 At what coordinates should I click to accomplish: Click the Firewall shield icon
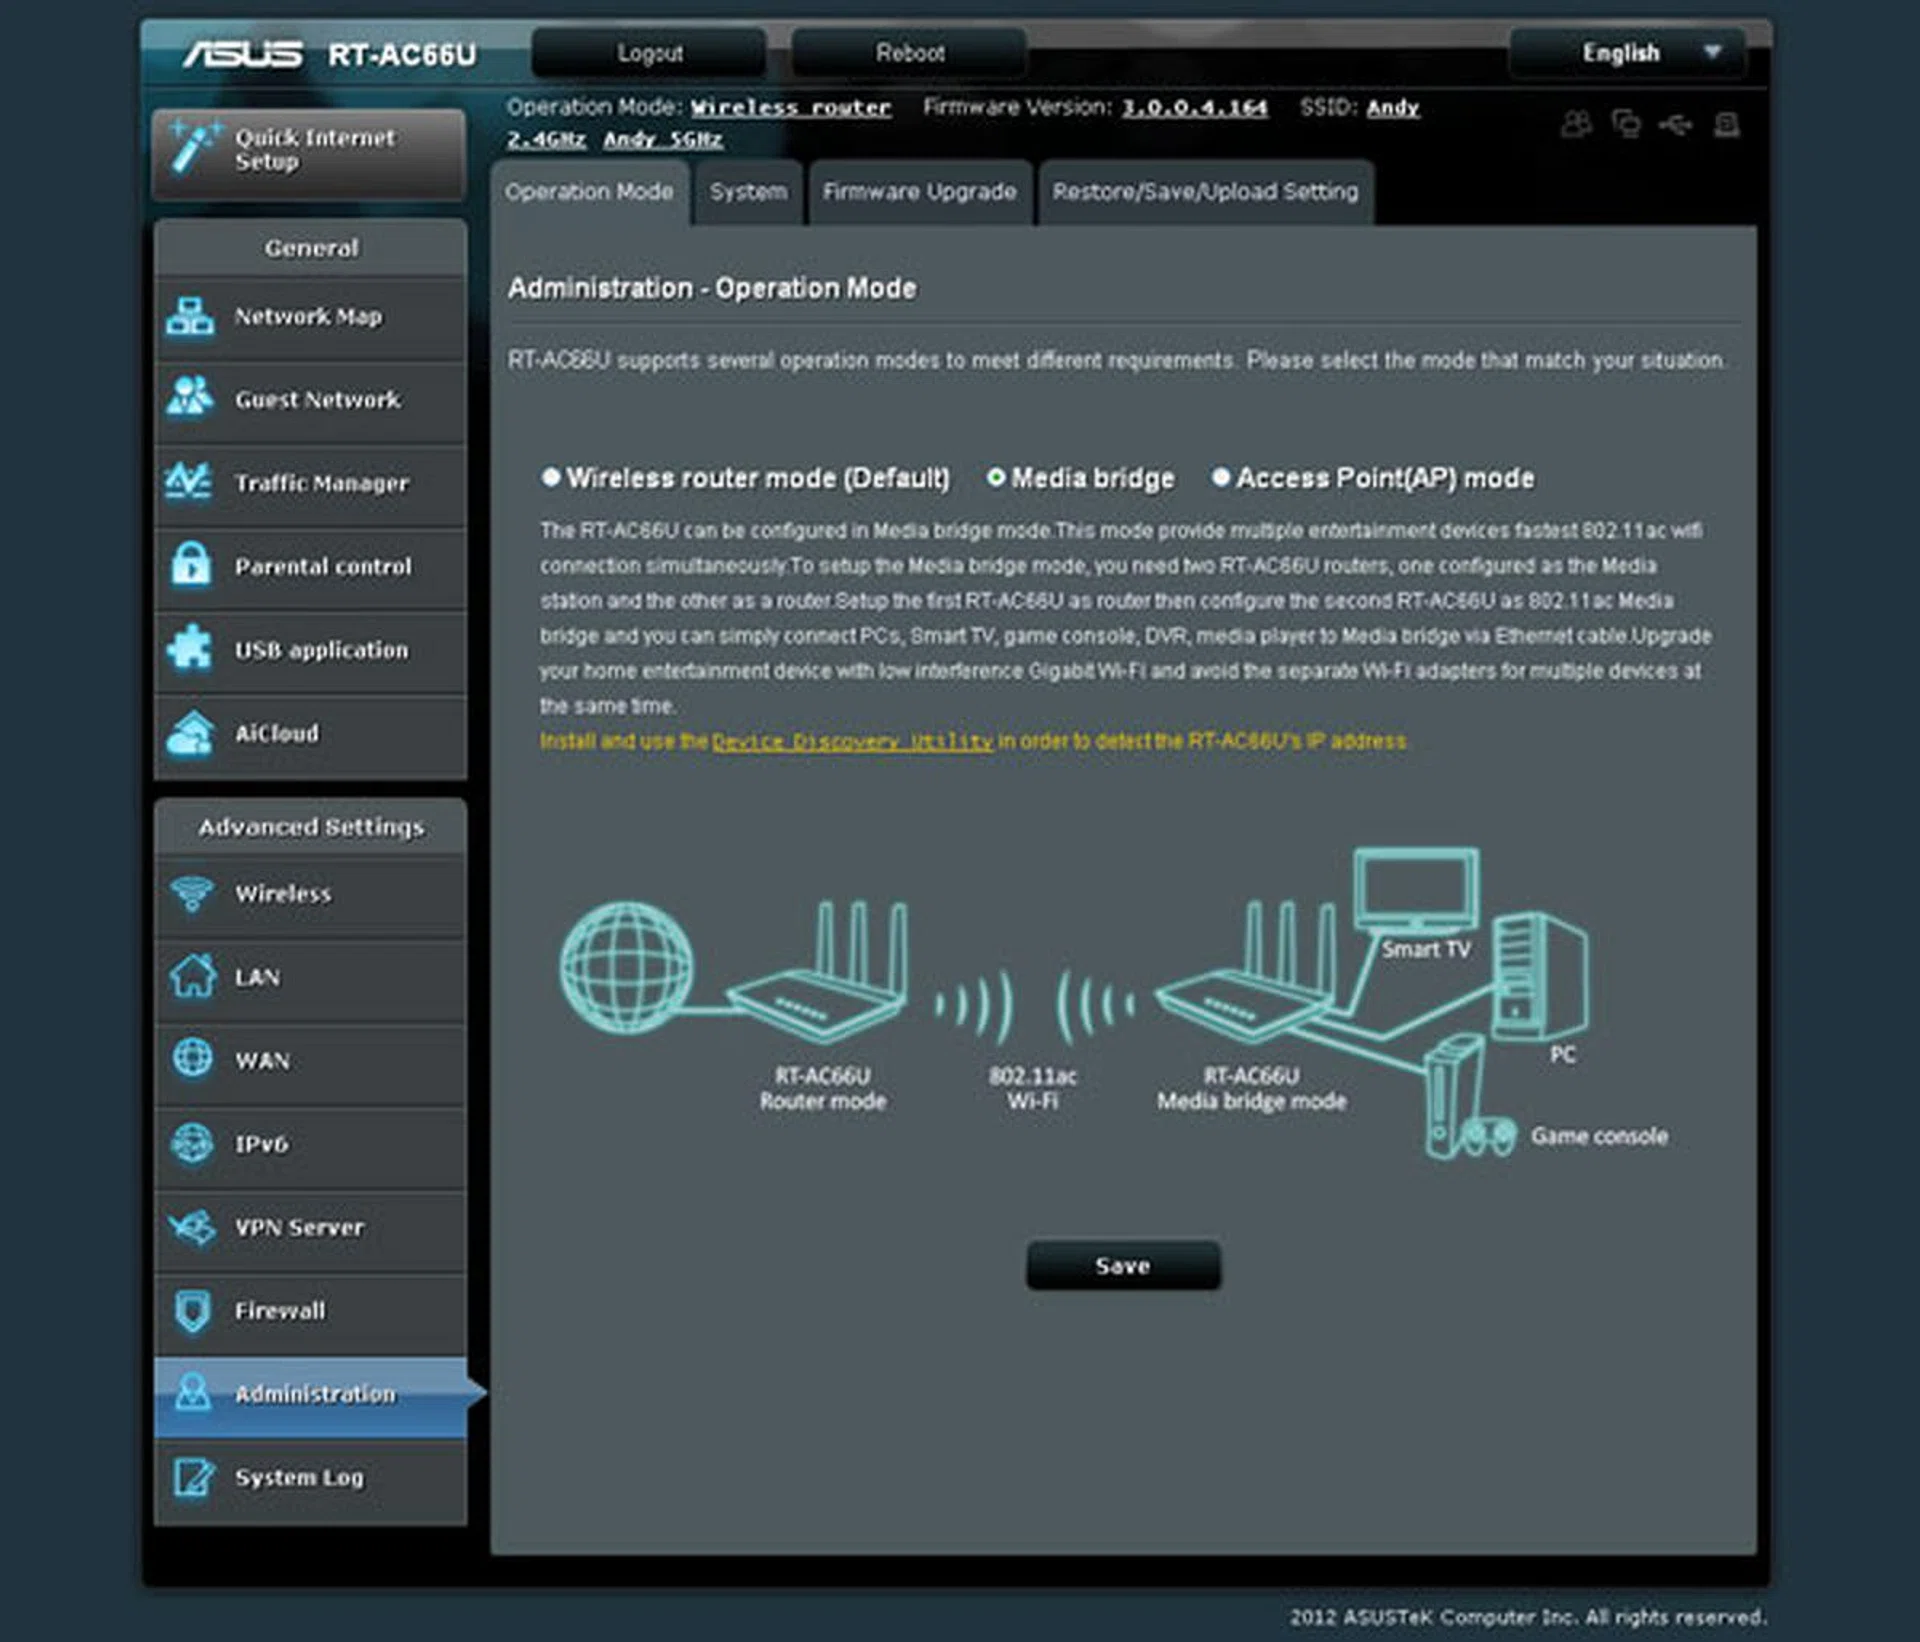[192, 1310]
